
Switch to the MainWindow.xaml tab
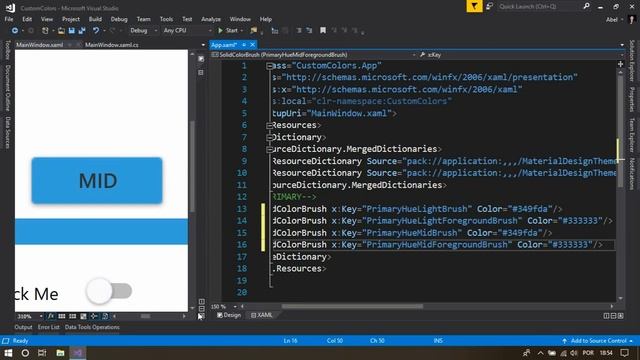click(39, 45)
